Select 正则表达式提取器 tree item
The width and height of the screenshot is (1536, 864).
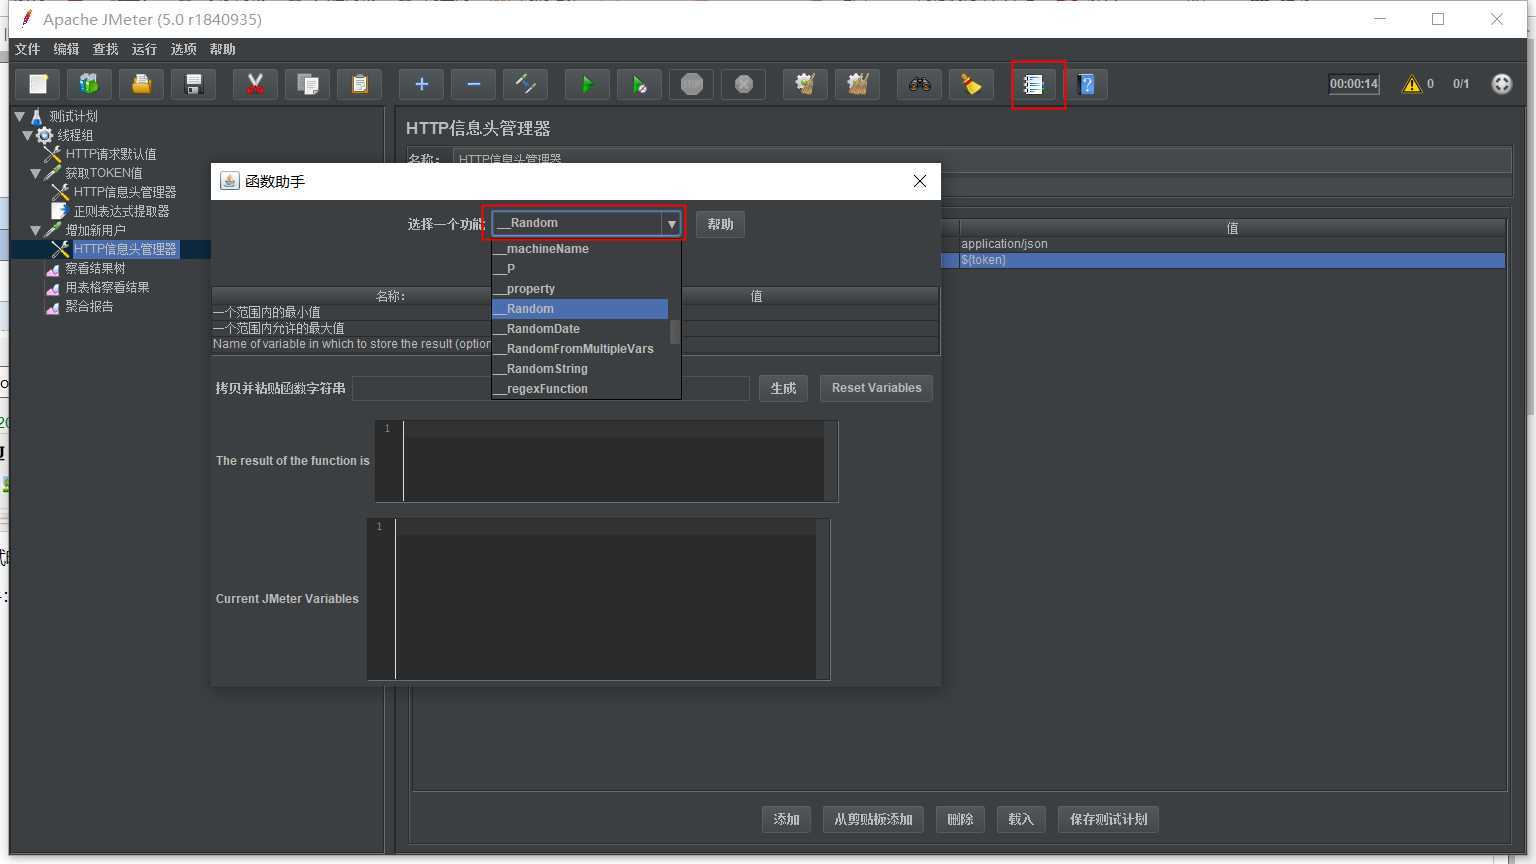point(121,211)
